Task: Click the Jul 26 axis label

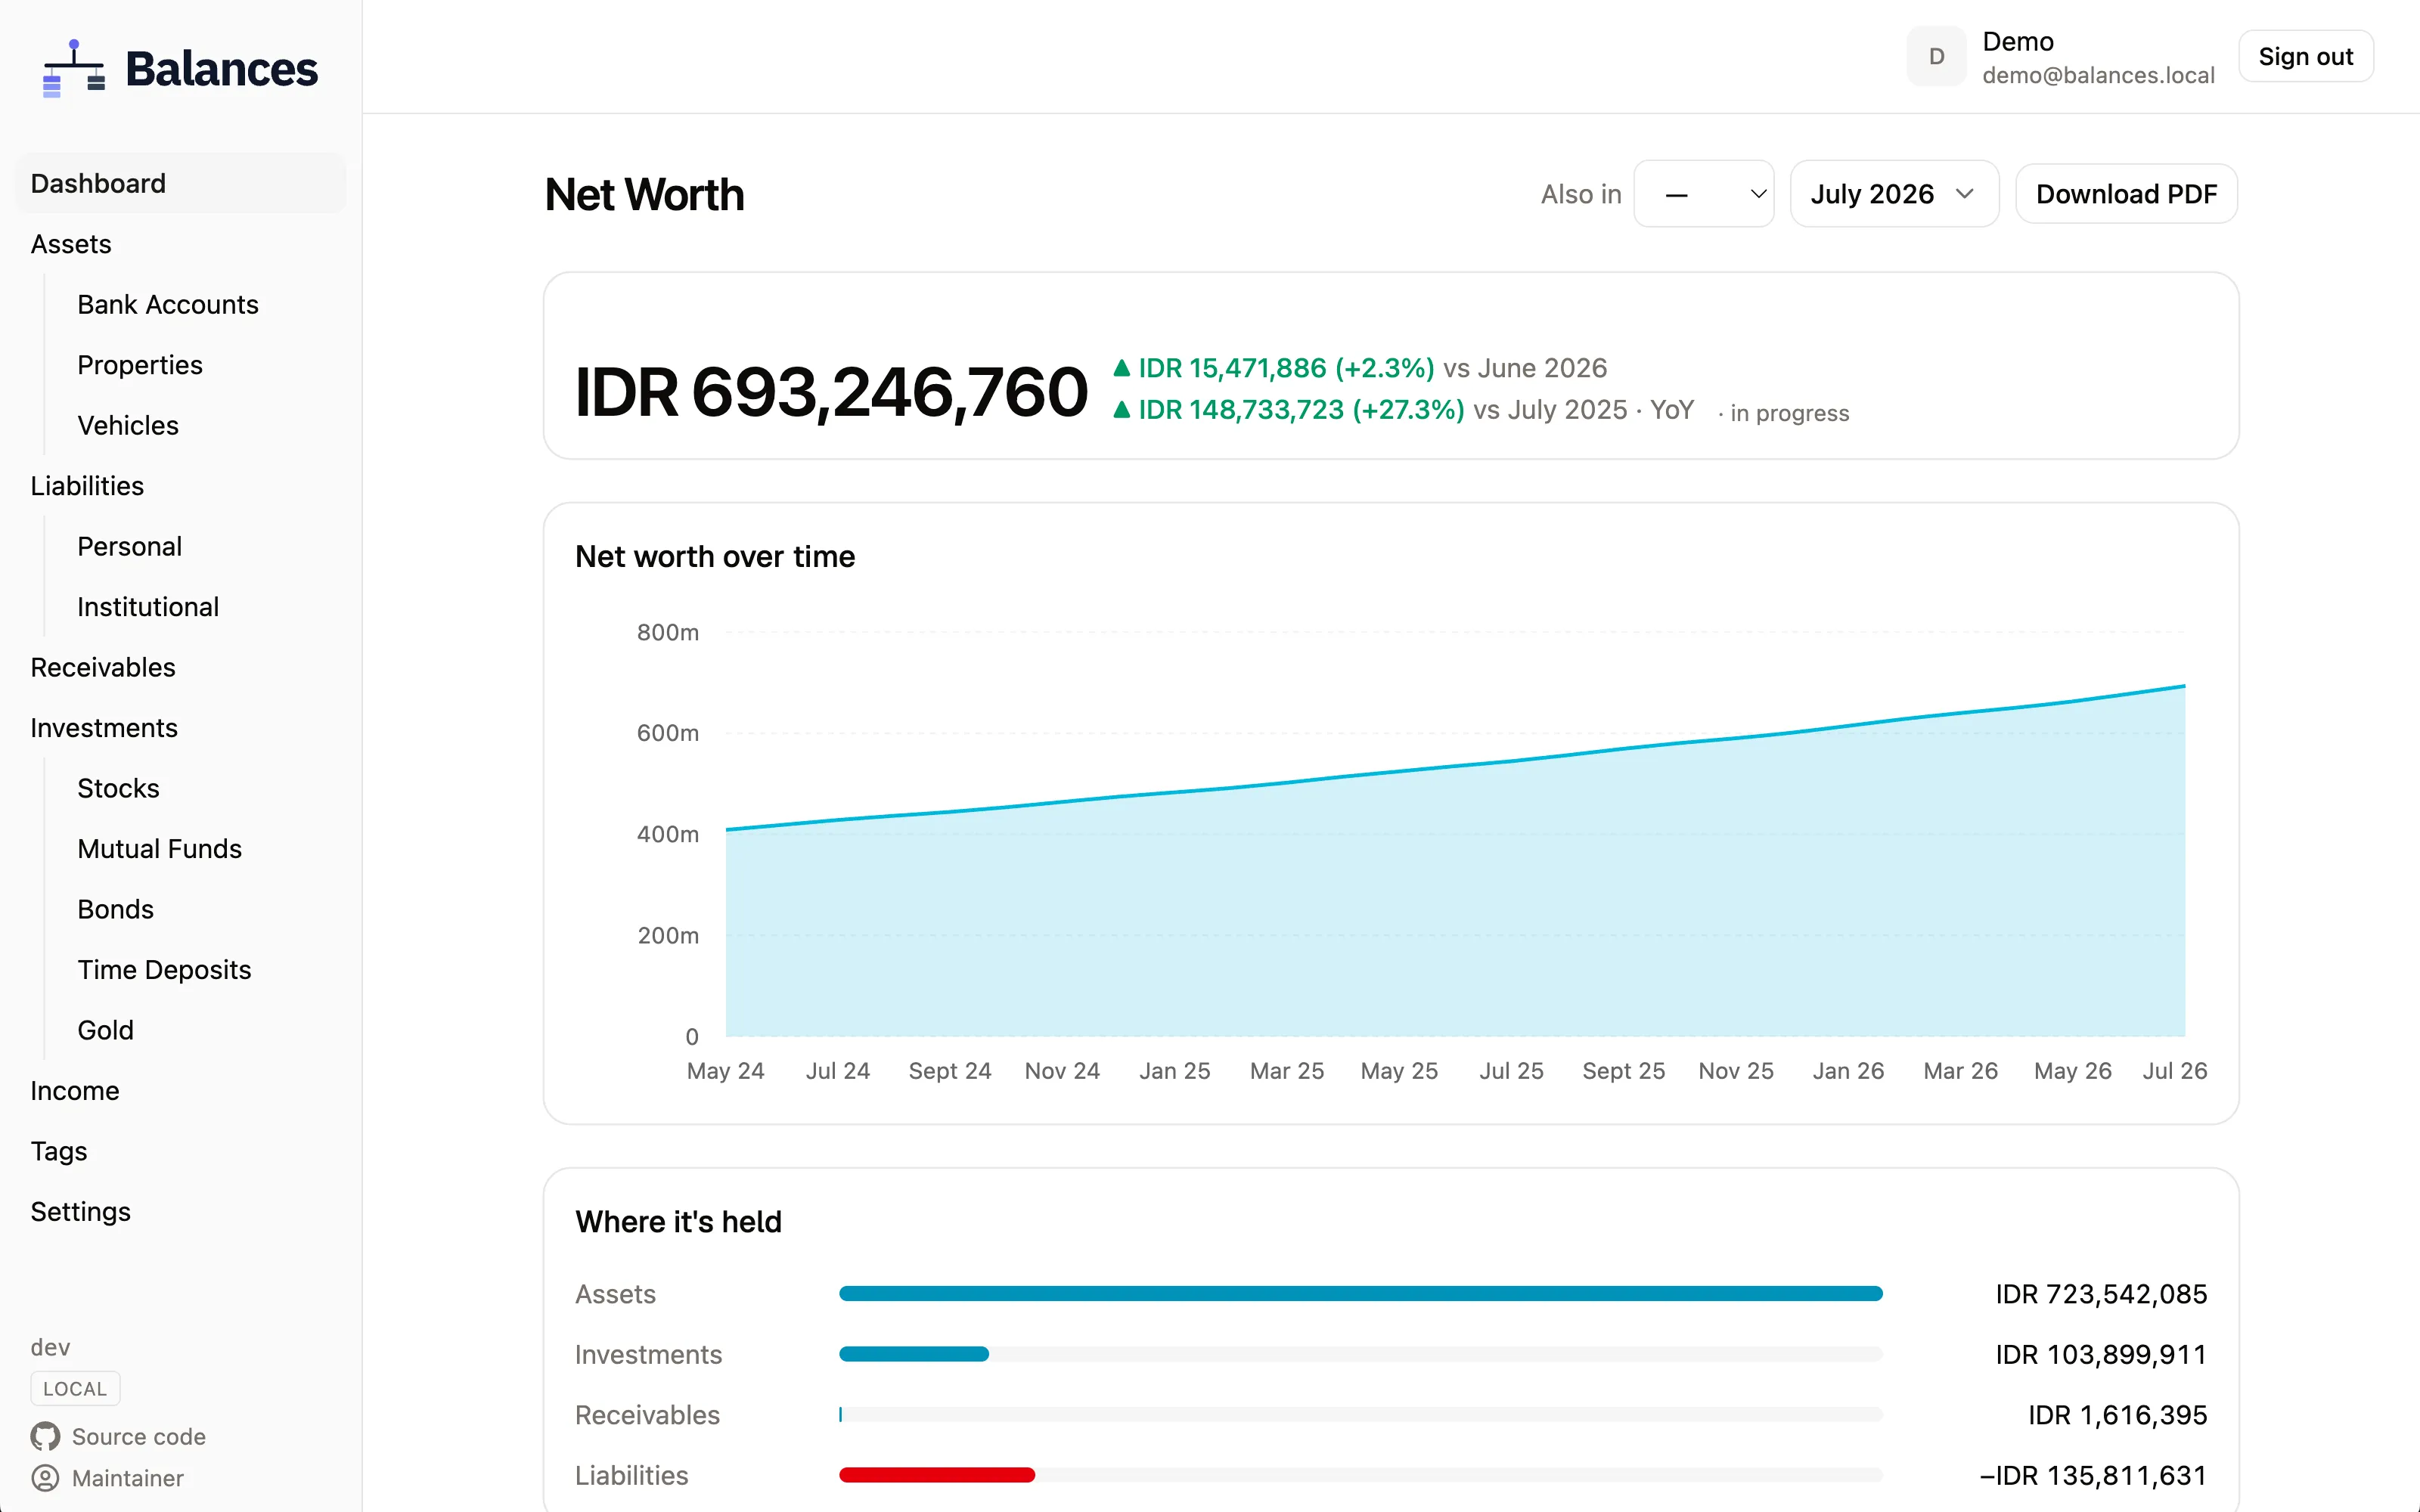Action: (2174, 1071)
